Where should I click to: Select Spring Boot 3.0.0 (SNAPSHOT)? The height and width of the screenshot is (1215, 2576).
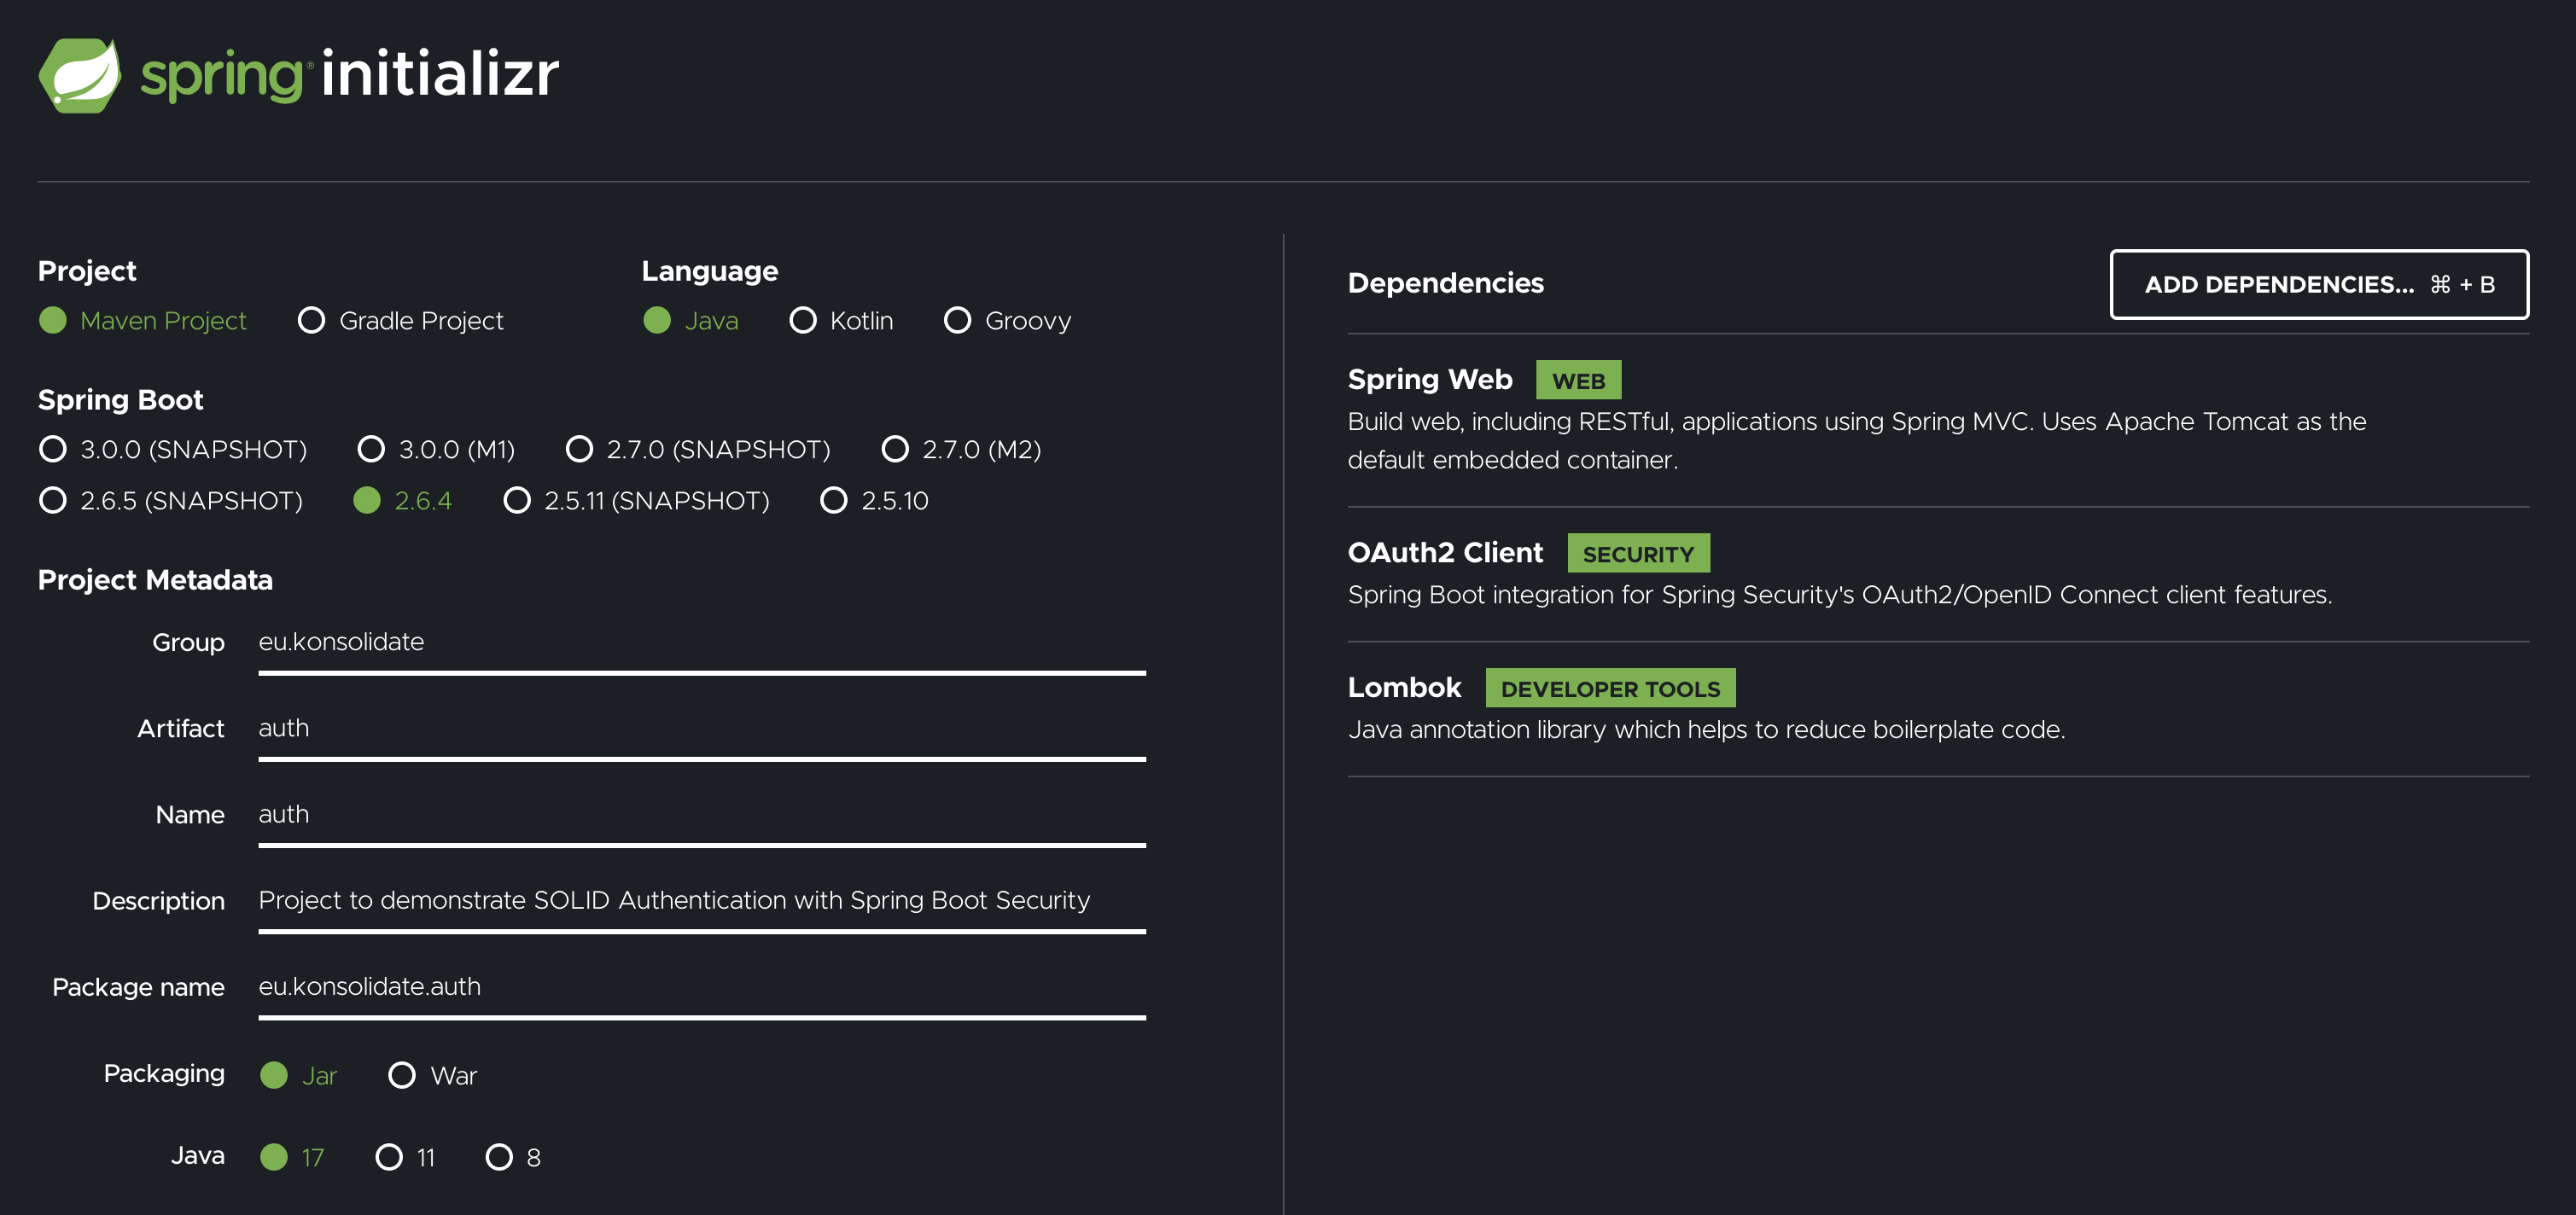tap(173, 449)
